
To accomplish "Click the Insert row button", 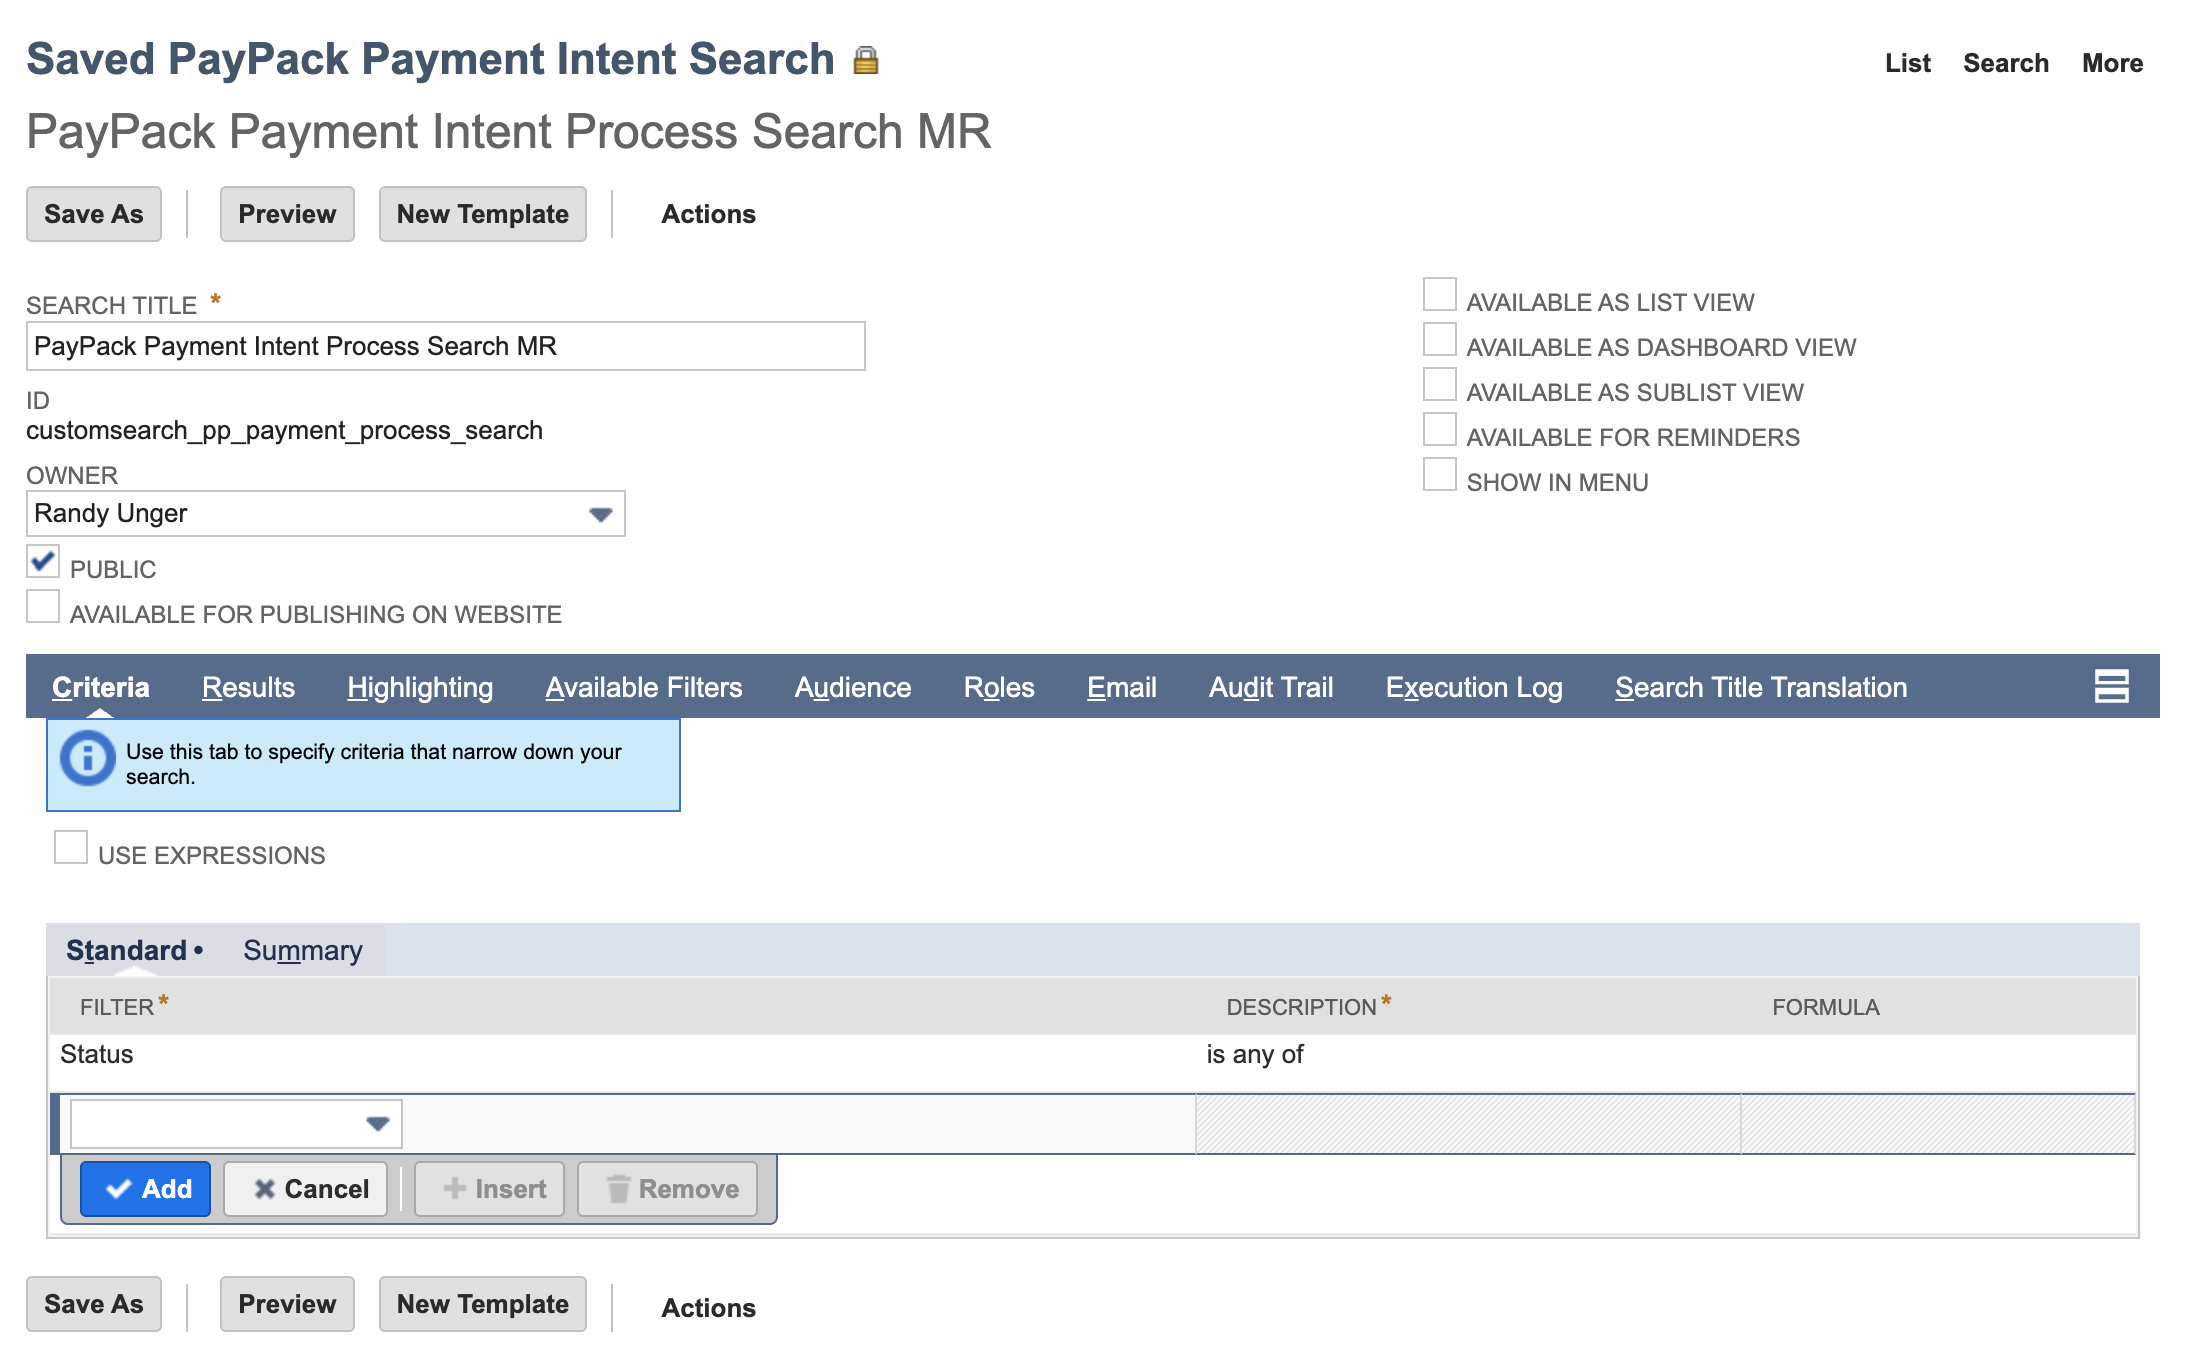I will 490,1189.
